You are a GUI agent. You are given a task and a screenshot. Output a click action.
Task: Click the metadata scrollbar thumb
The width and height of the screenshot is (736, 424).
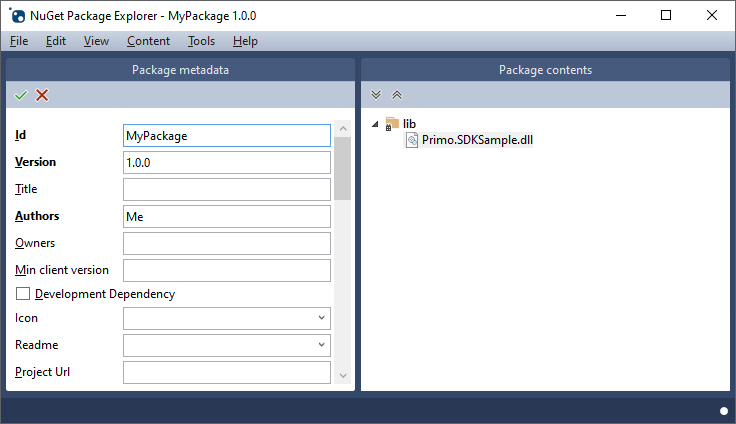(x=343, y=169)
